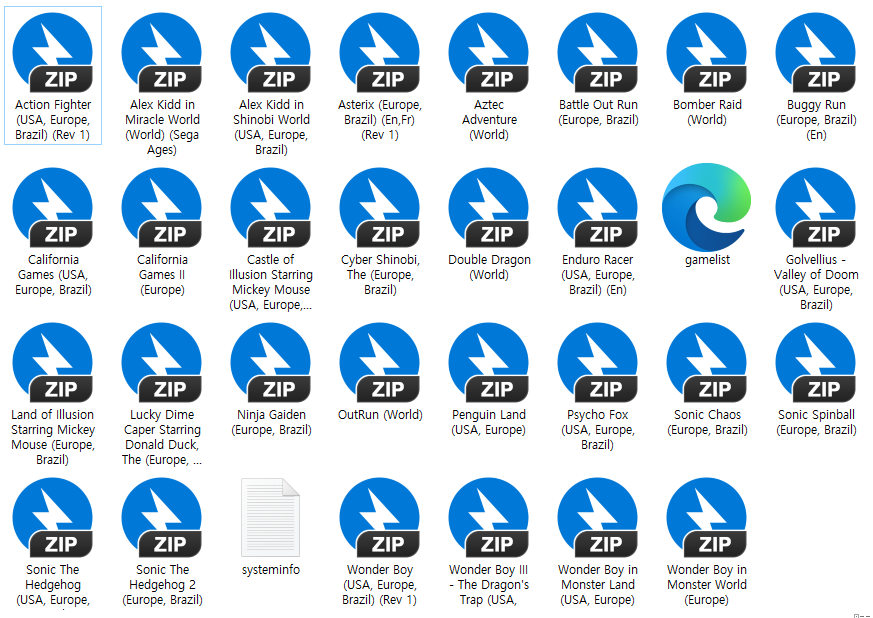Select Sonic The Hedgehog 2 ZIP icon
This screenshot has height=618, width=873.
[x=162, y=518]
